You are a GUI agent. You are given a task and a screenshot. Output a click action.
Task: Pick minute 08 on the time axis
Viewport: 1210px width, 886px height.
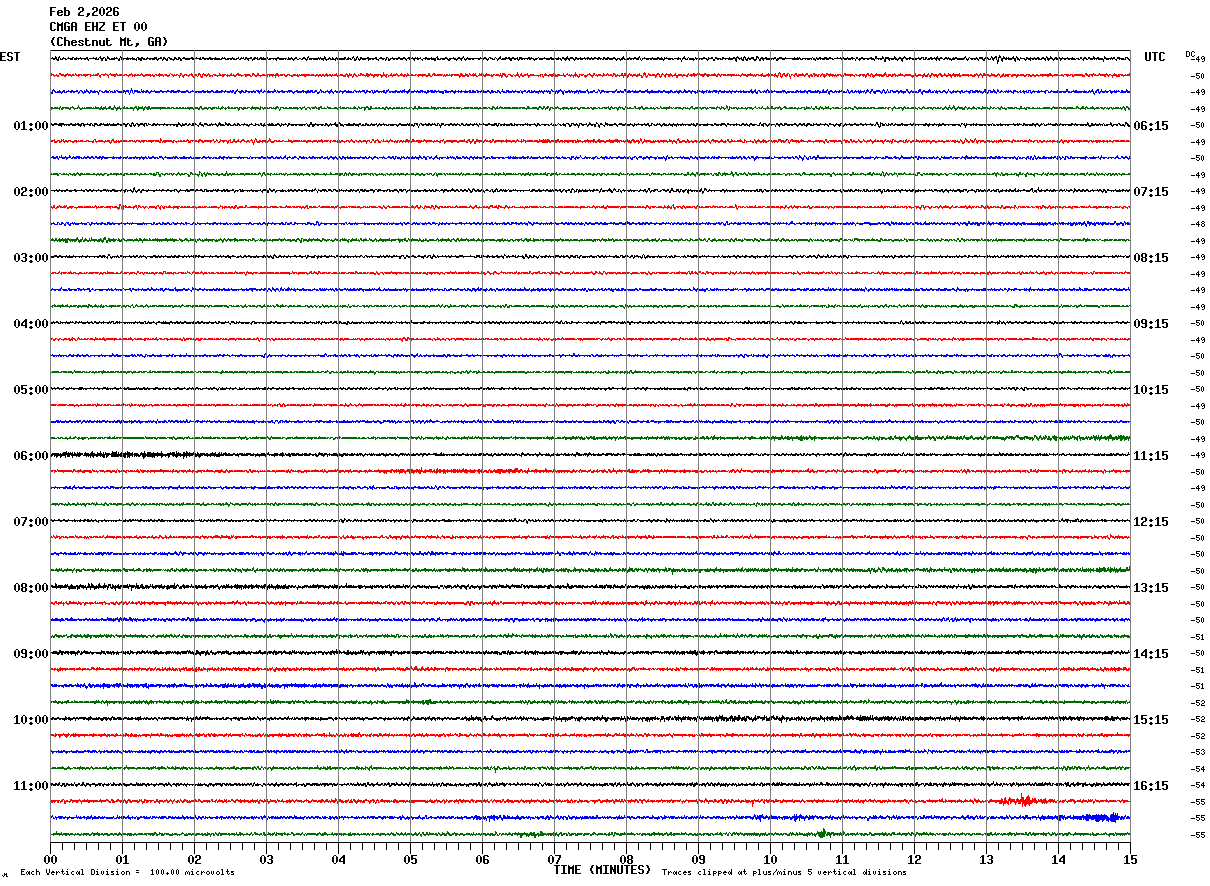[626, 859]
